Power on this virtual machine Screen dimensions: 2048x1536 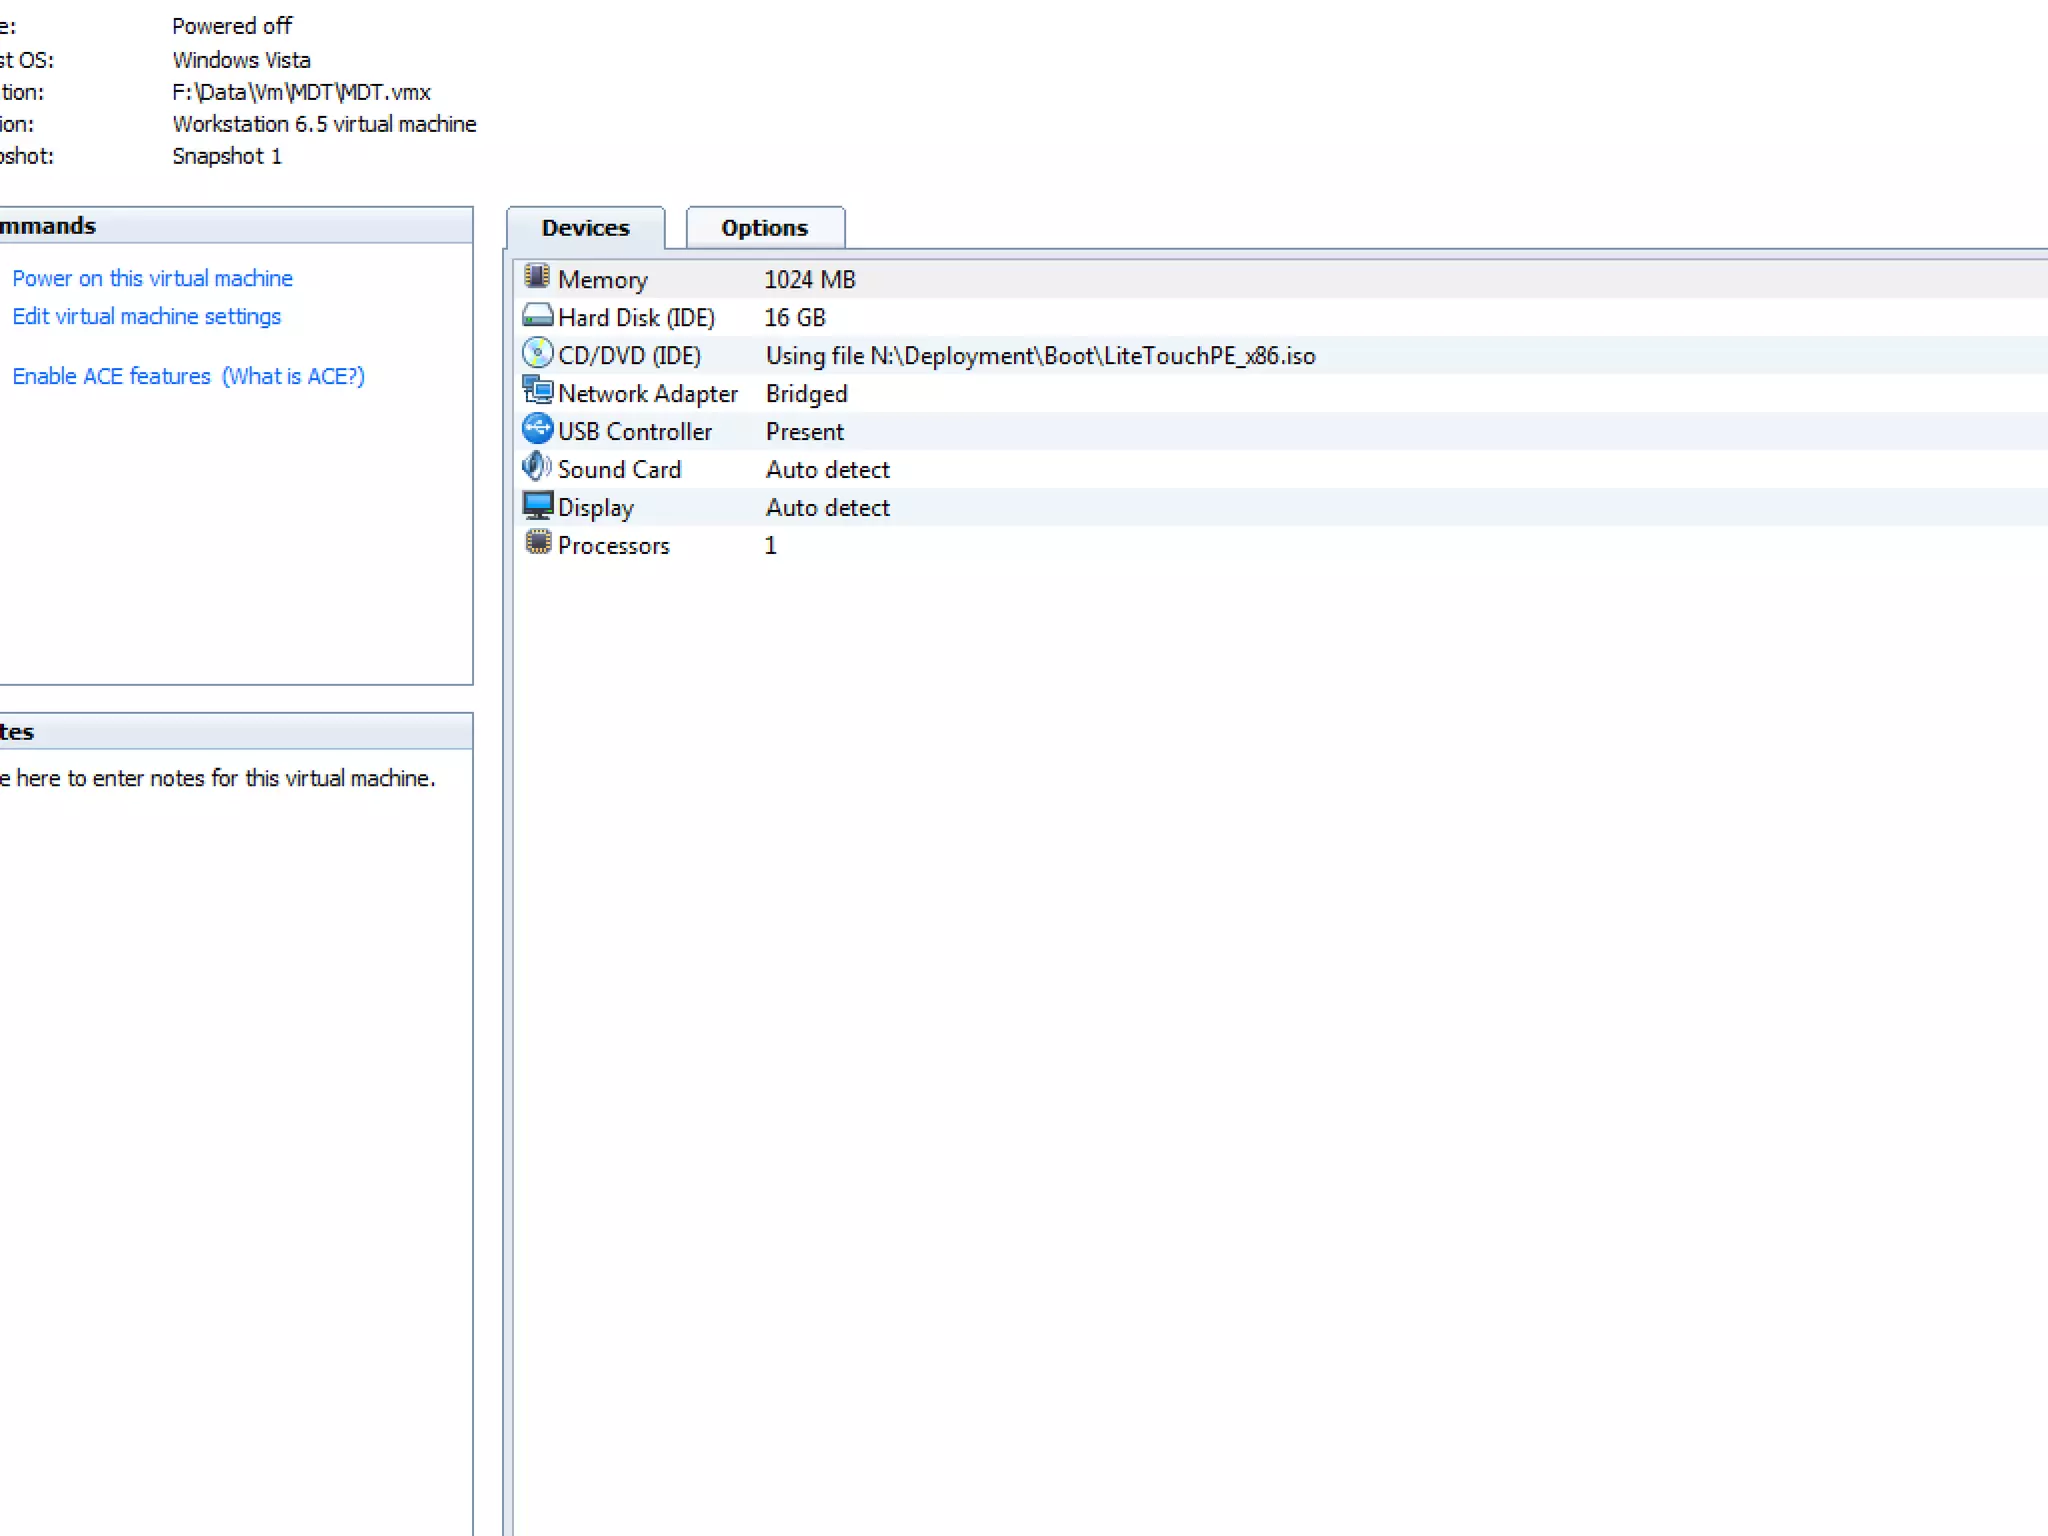152,278
